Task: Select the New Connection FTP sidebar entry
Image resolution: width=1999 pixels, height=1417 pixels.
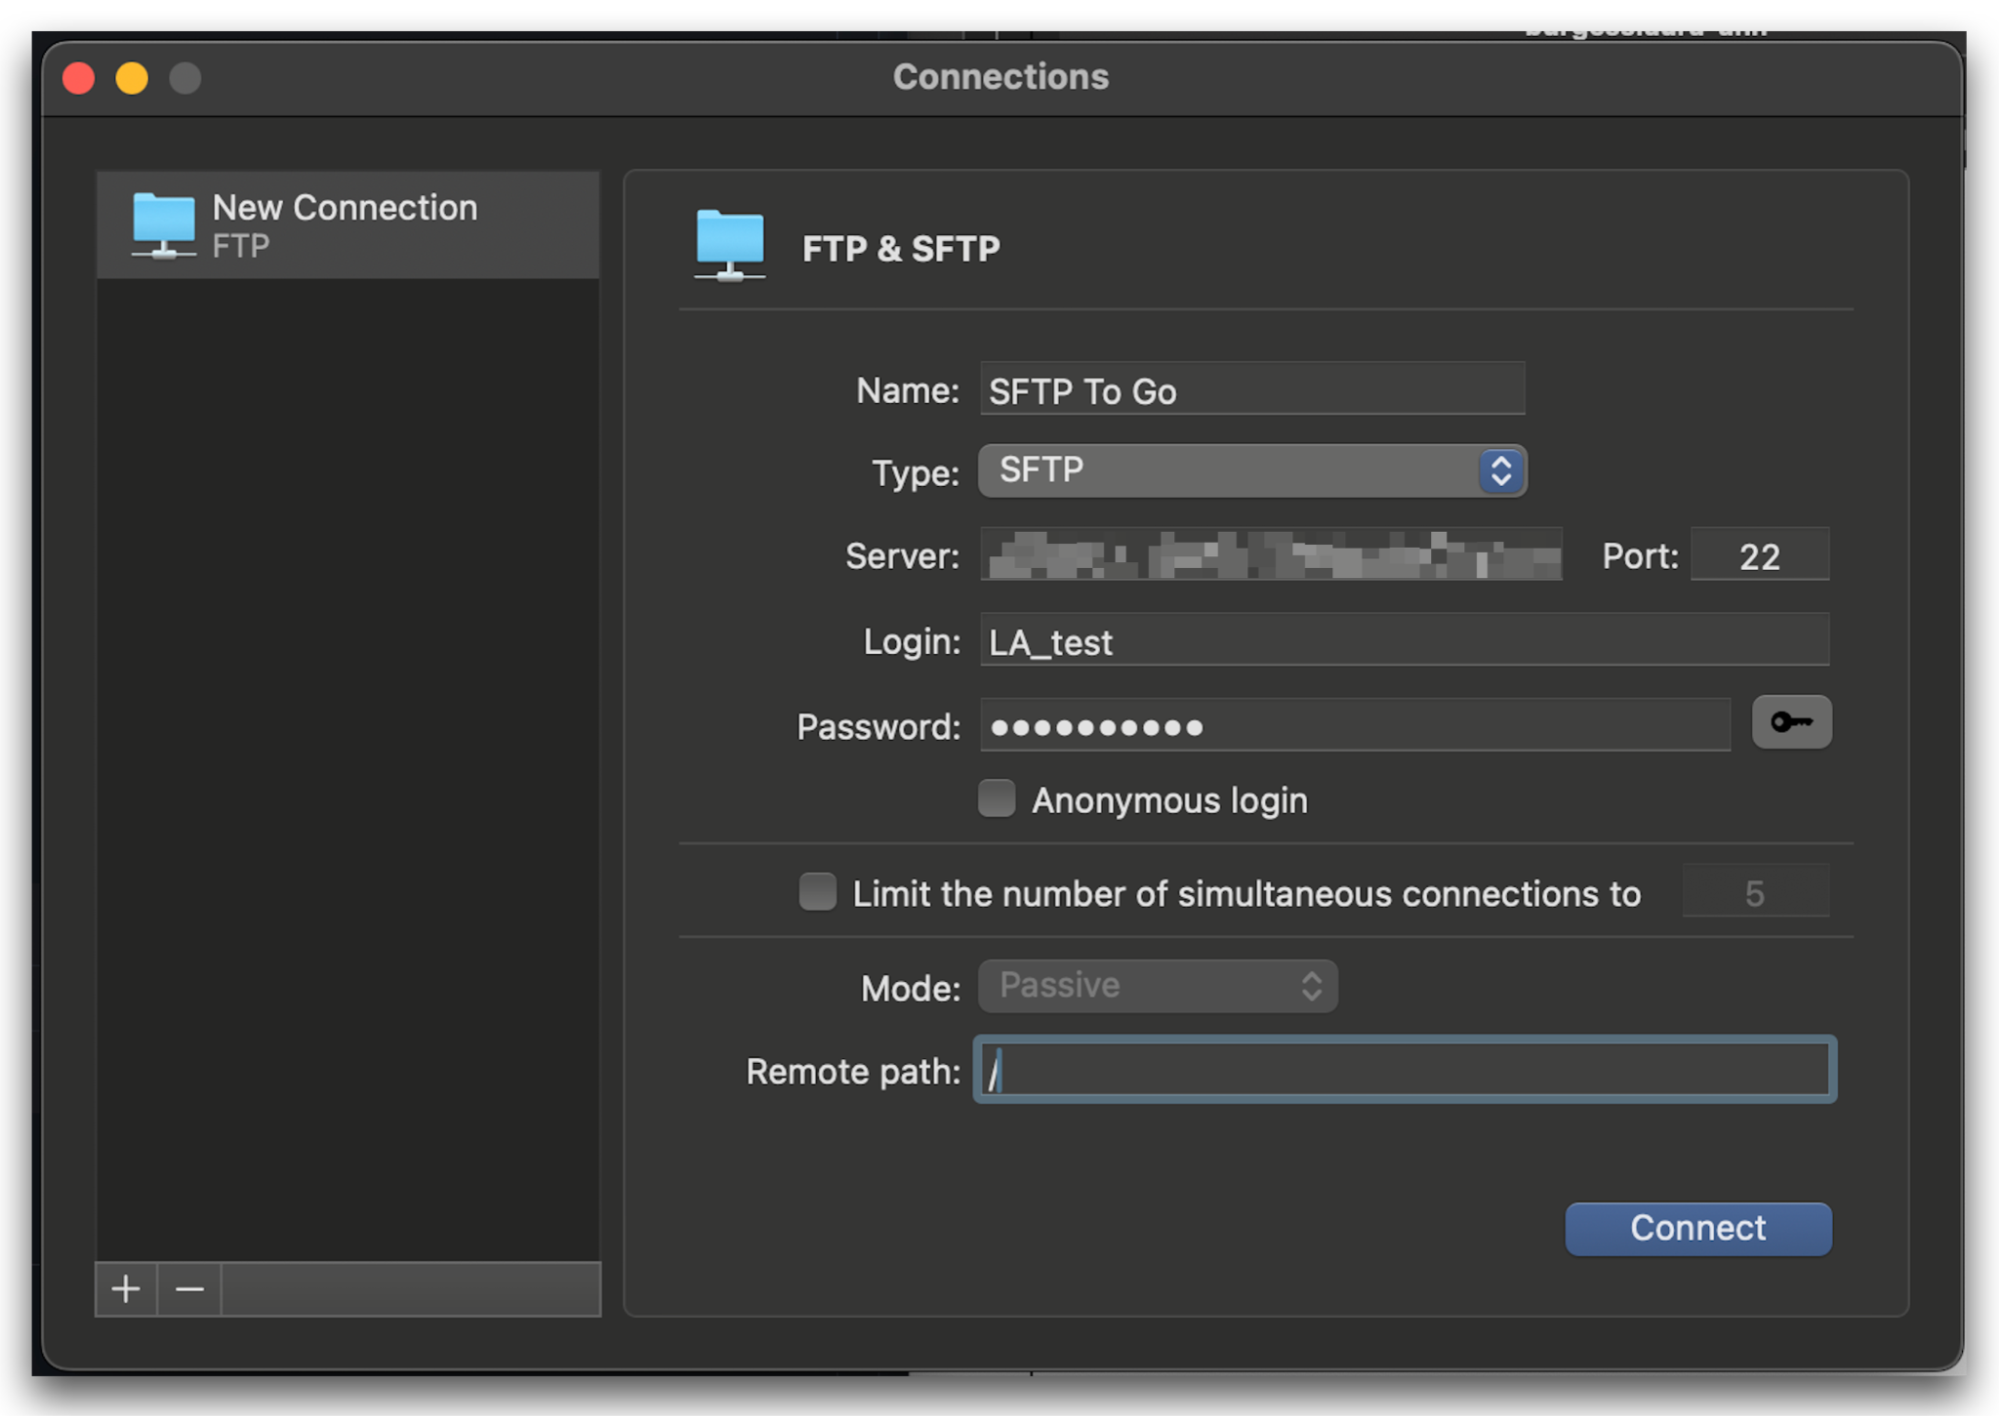Action: (x=345, y=223)
